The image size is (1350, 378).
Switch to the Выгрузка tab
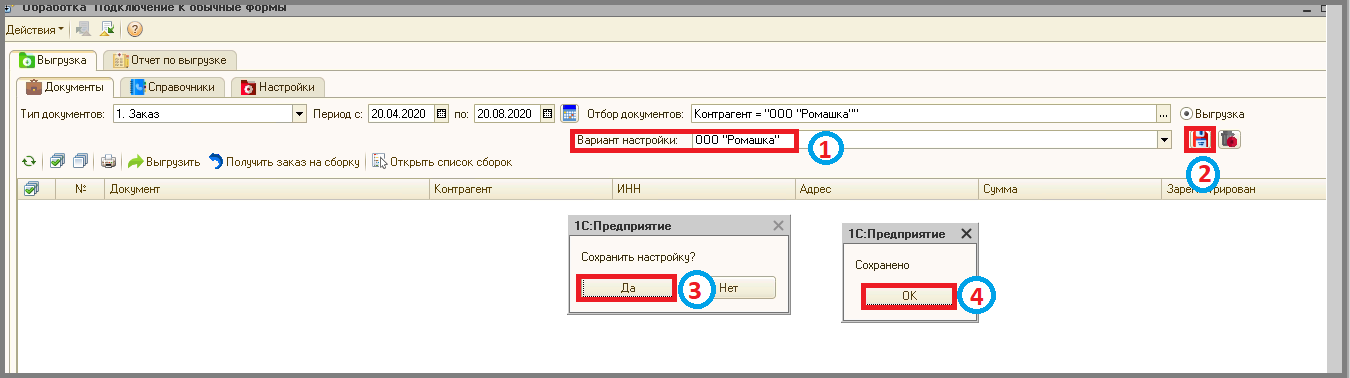(x=54, y=60)
